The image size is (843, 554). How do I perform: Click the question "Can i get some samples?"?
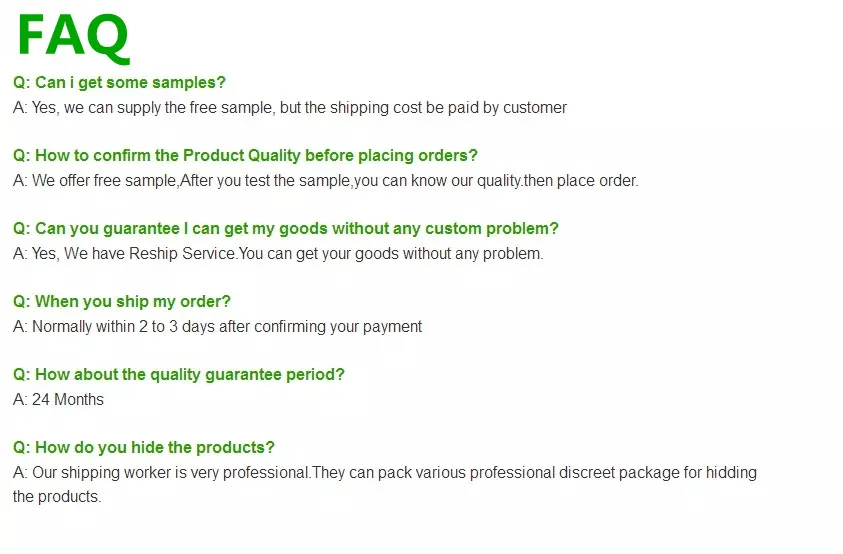119,82
